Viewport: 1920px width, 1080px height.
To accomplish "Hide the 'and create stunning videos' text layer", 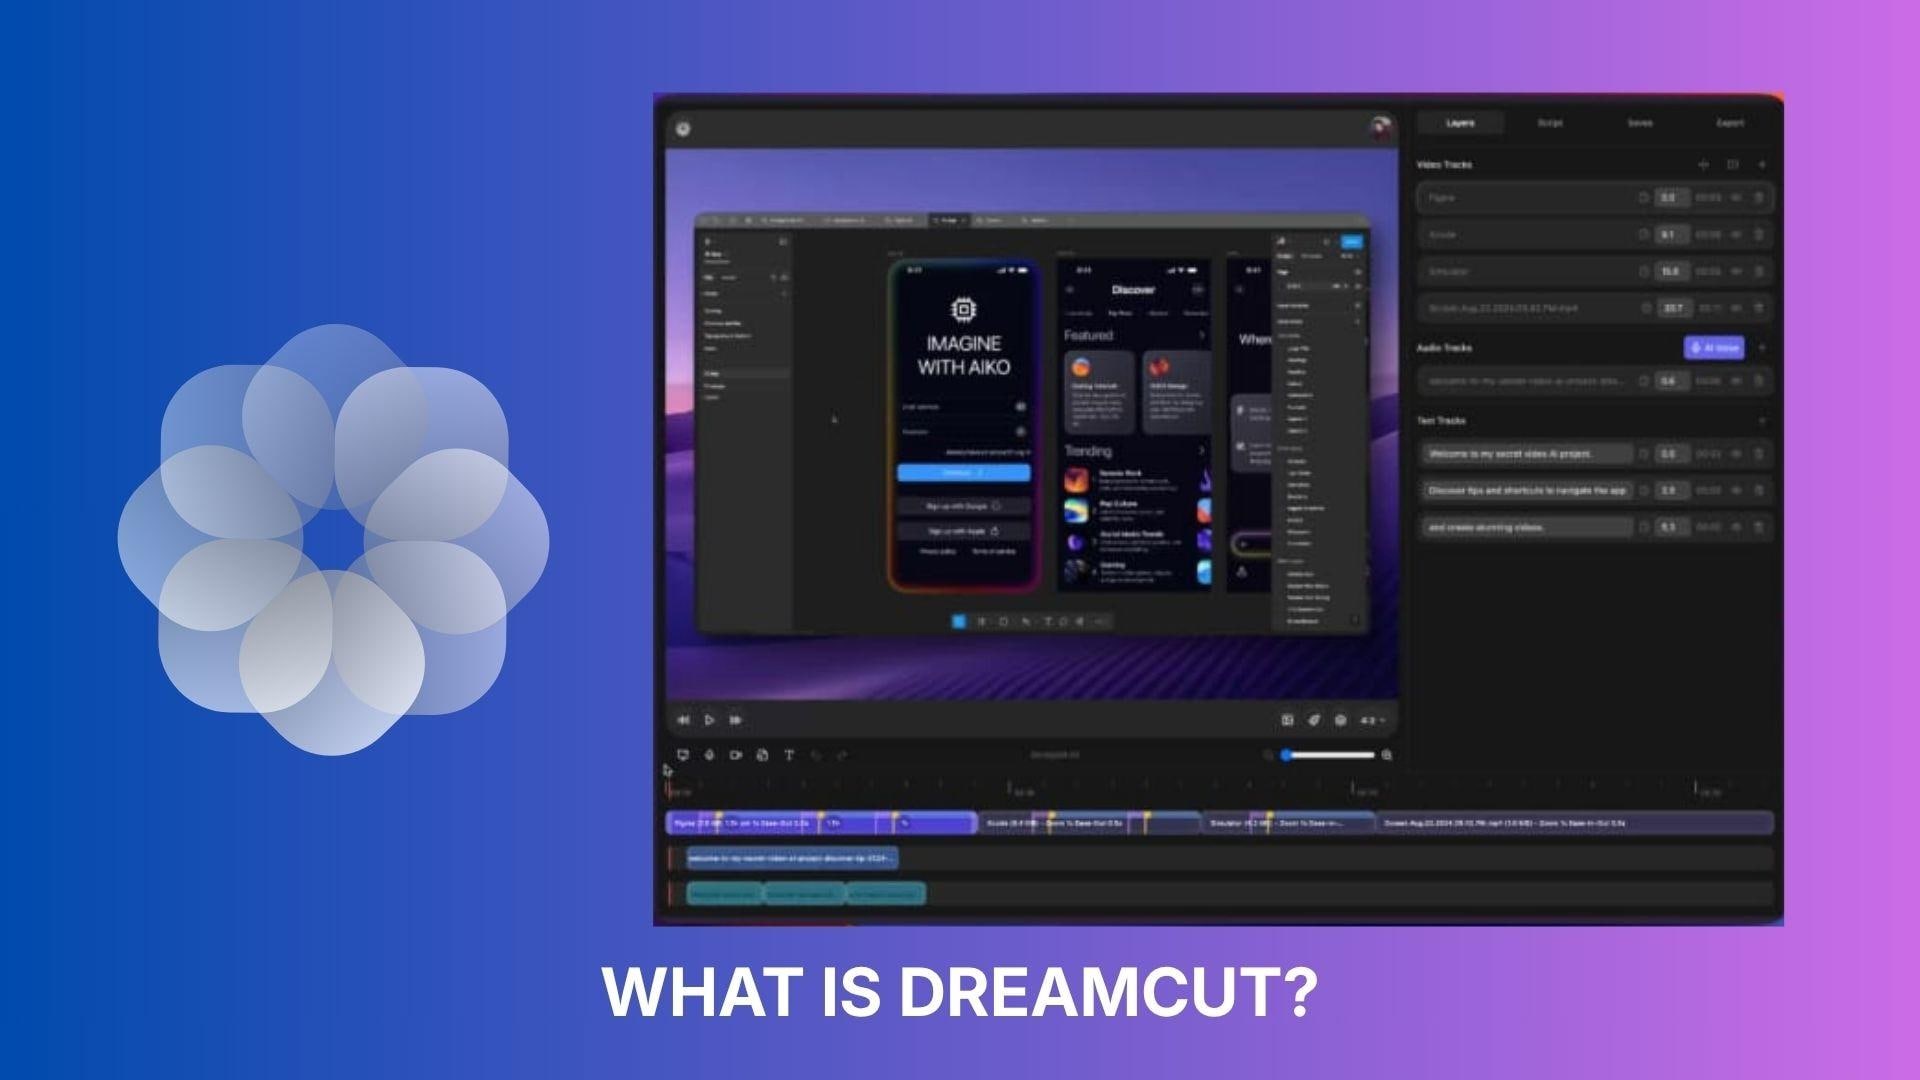I will 1737,527.
